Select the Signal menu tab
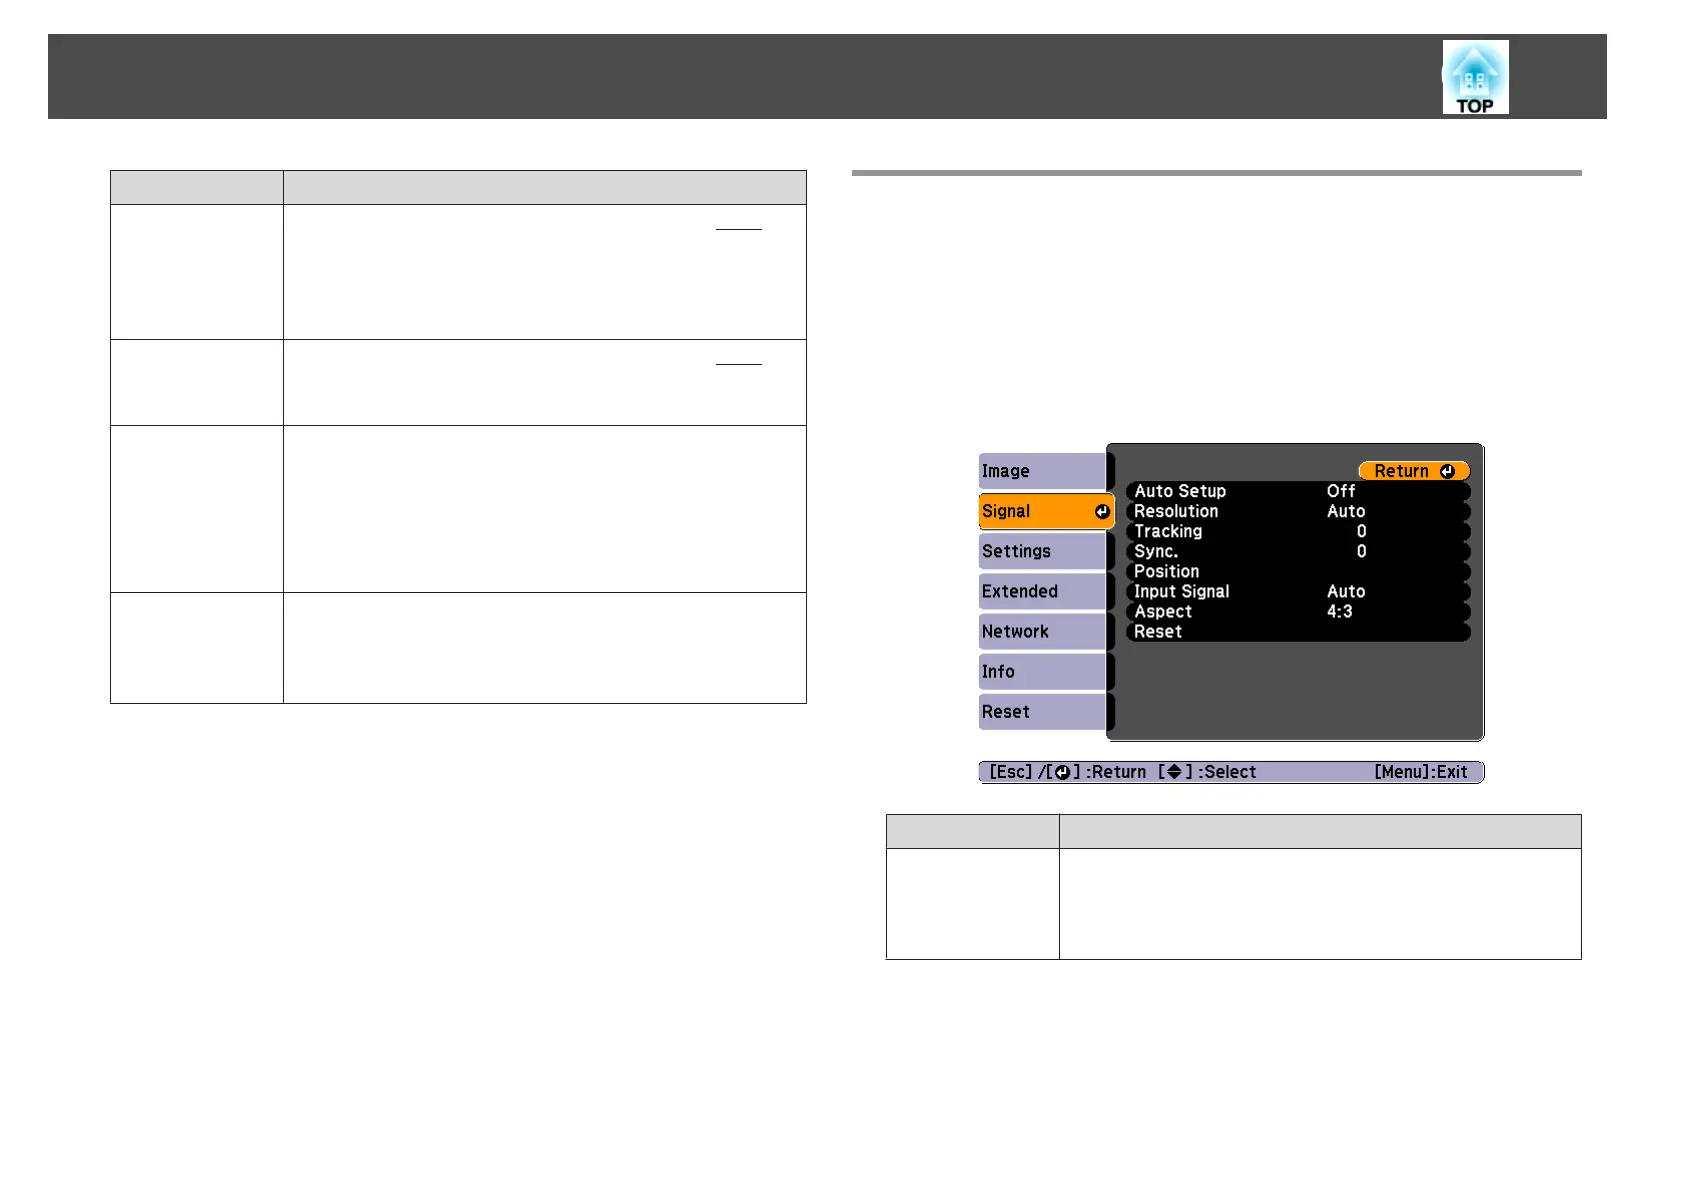1684x1190 pixels. click(x=1046, y=511)
